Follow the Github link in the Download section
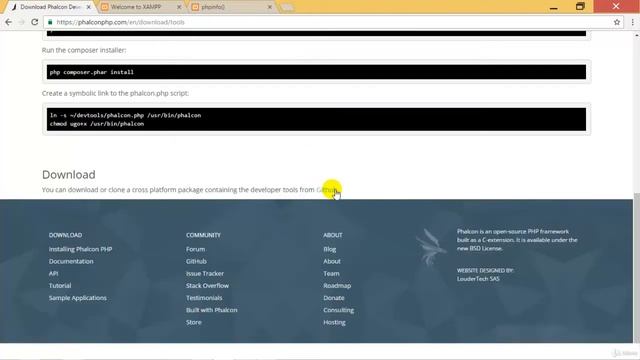This screenshot has height=360, width=640. 327,190
